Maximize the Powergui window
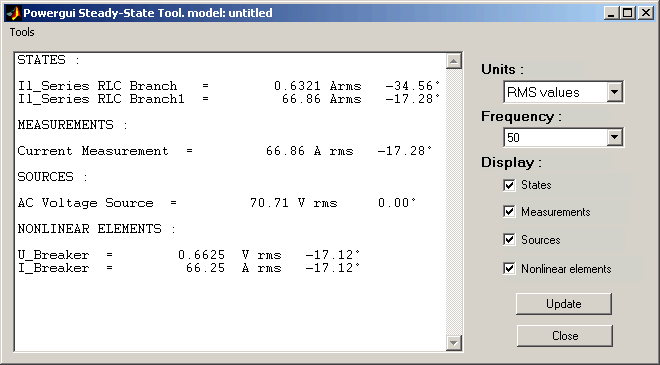The width and height of the screenshot is (660, 365). [x=627, y=13]
